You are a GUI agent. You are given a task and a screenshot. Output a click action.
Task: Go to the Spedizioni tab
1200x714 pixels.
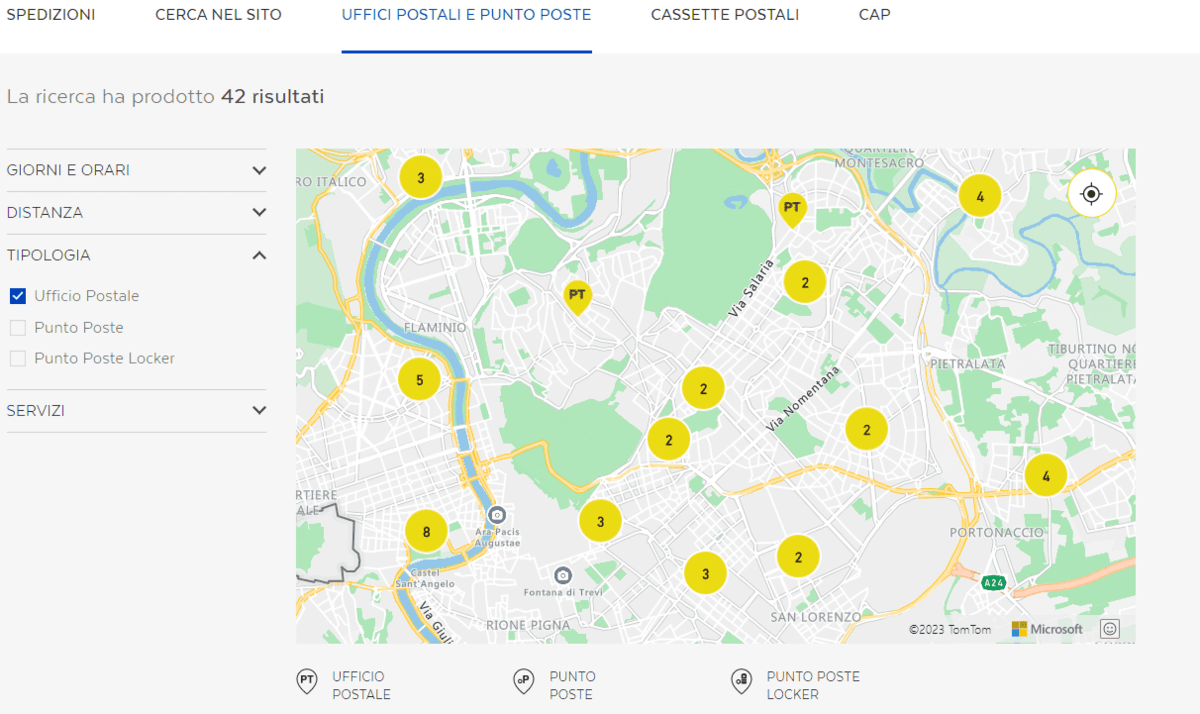[51, 15]
